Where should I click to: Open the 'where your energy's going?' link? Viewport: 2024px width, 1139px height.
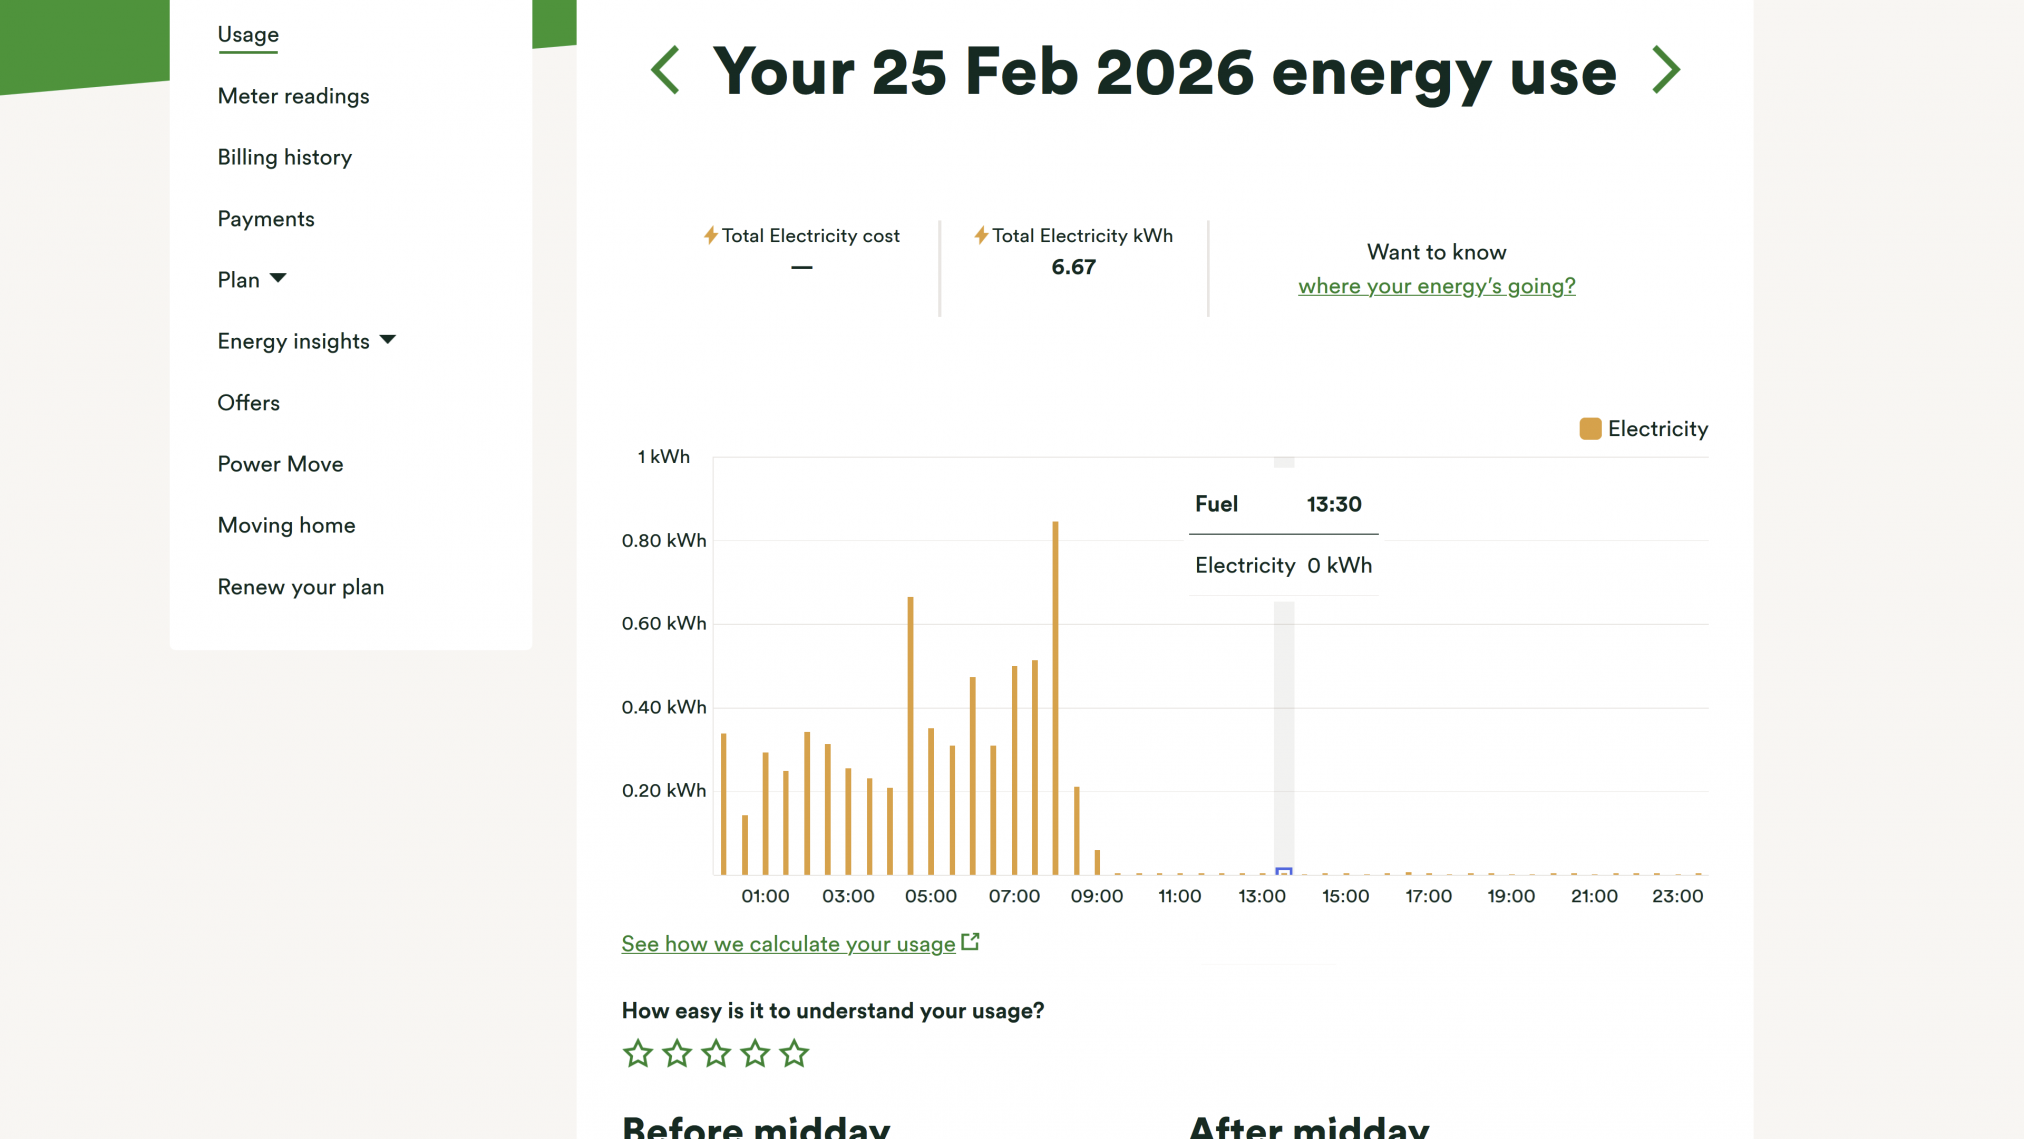pyautogui.click(x=1437, y=286)
